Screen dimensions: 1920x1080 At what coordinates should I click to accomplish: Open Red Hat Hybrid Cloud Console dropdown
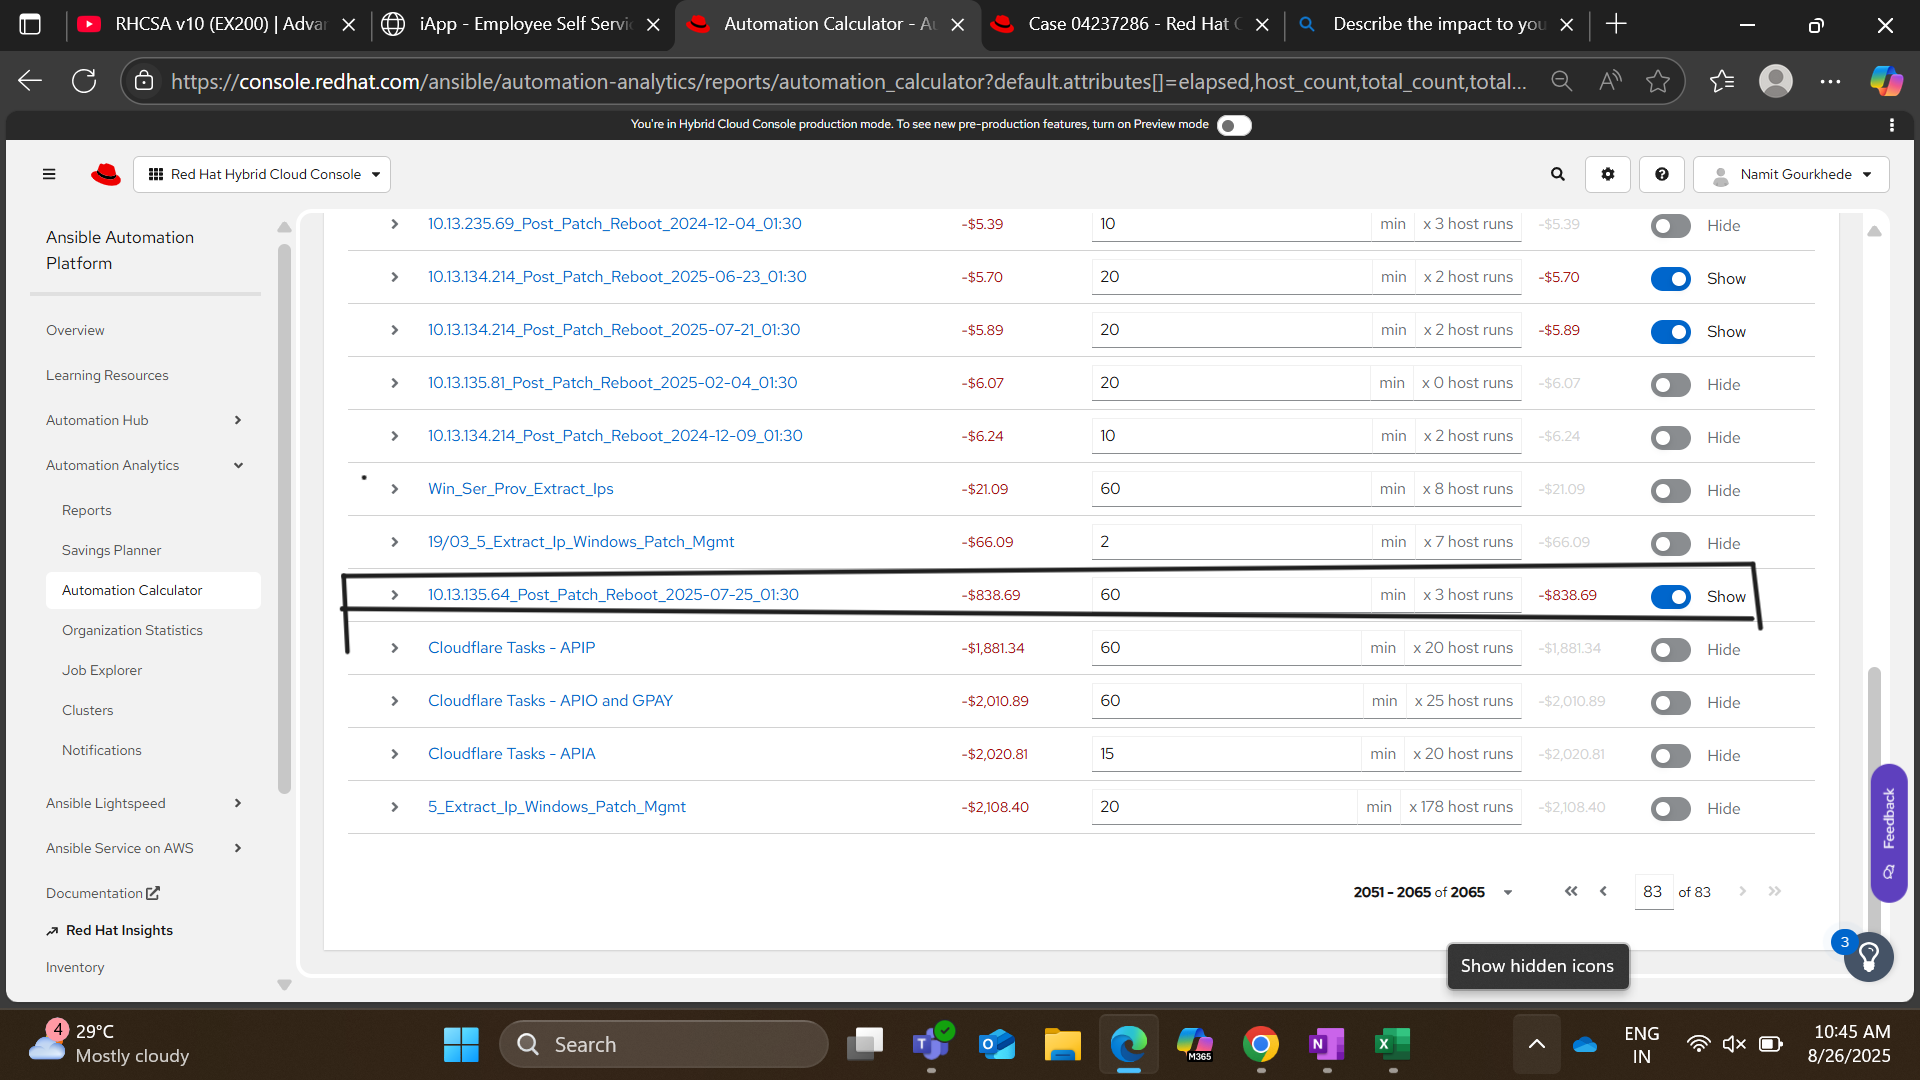pos(263,174)
